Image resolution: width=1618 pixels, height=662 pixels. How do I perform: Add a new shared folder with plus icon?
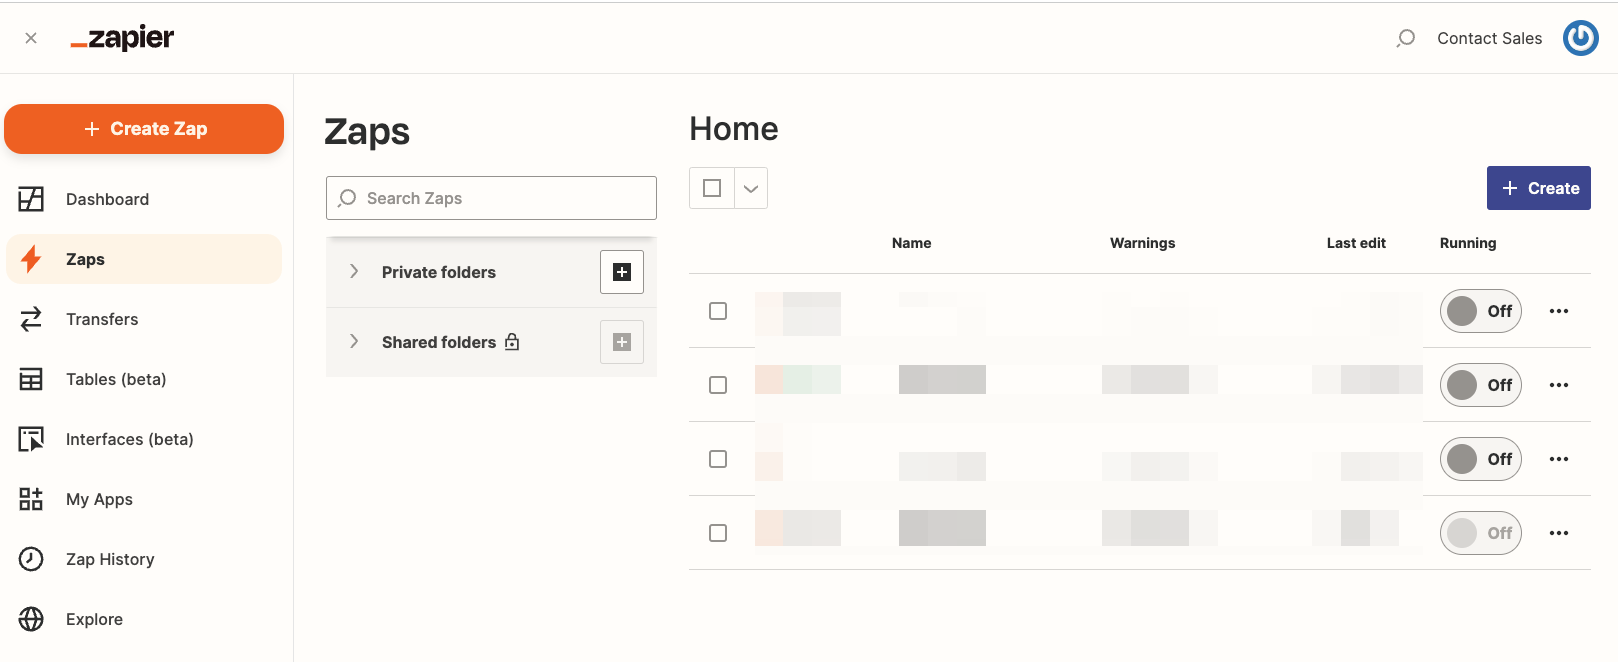tap(622, 342)
